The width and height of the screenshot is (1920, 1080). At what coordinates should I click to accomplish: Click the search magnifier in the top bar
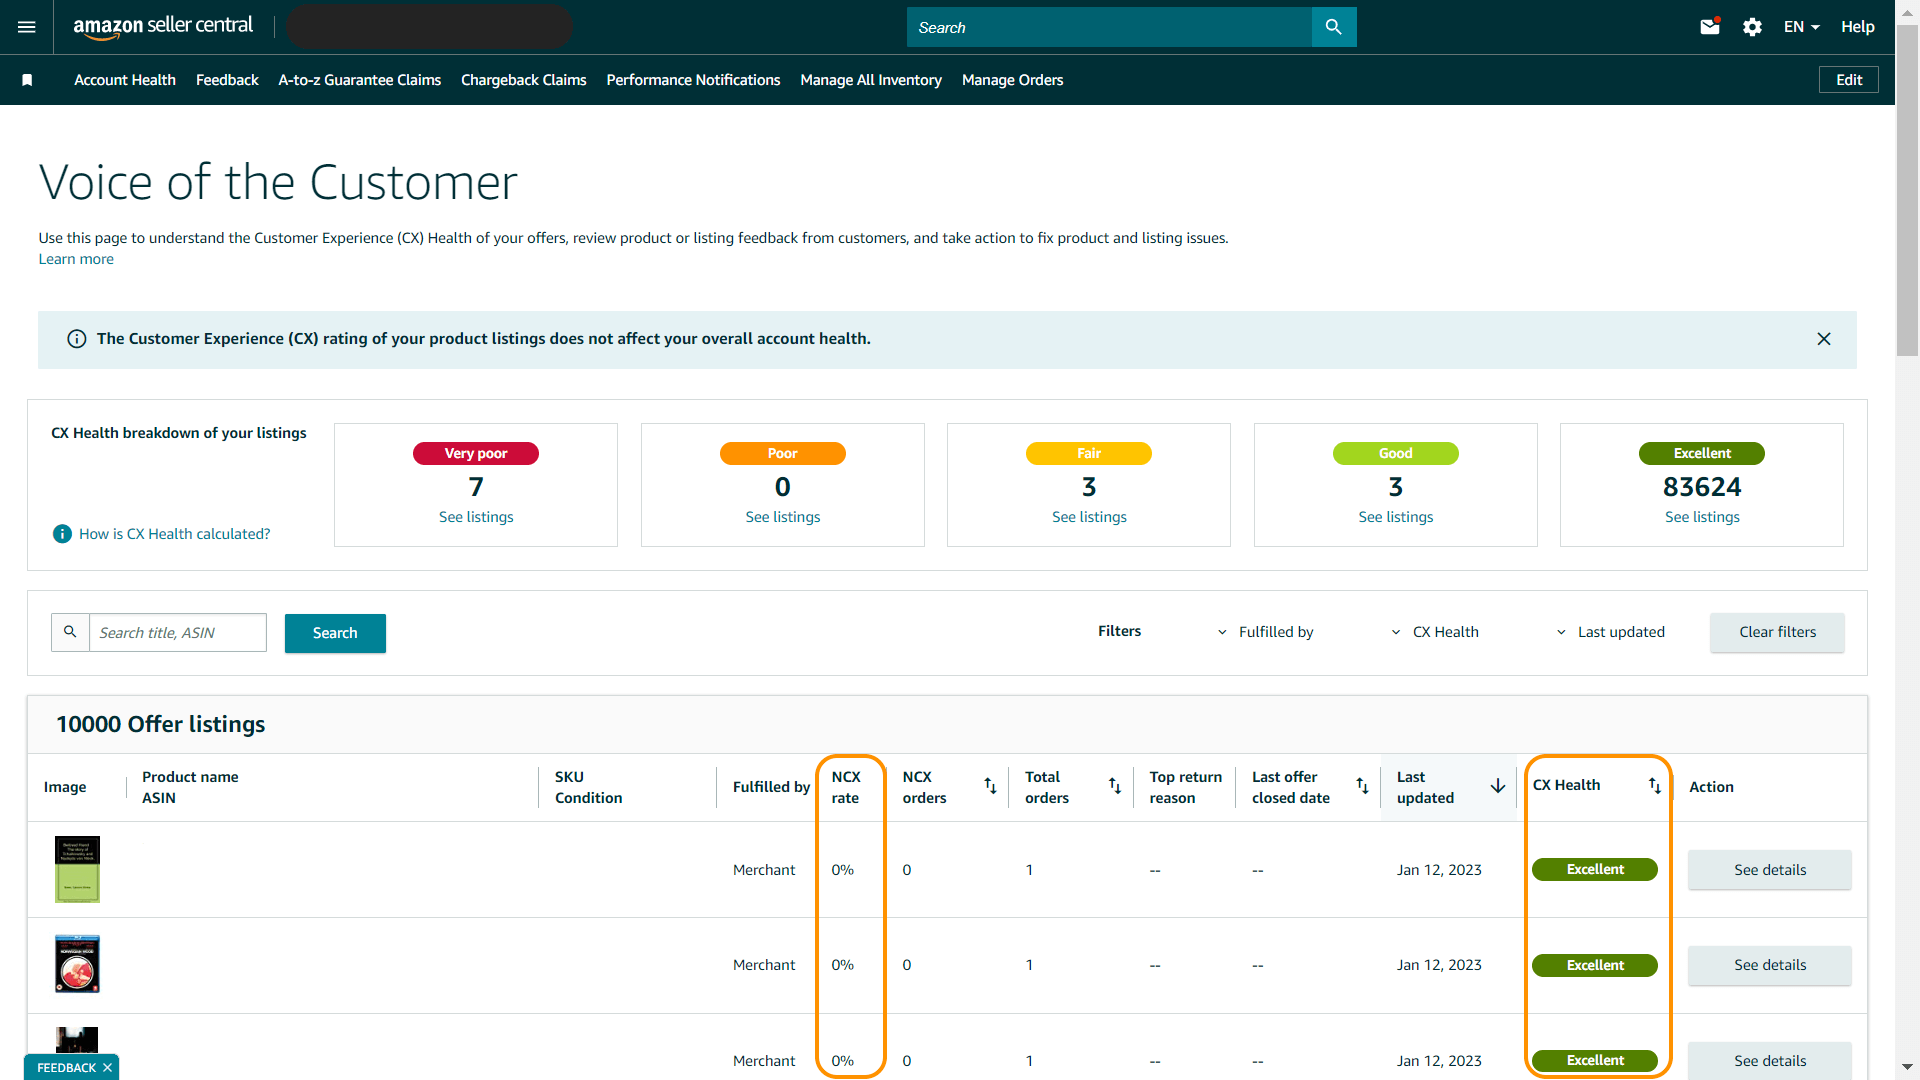coord(1334,27)
